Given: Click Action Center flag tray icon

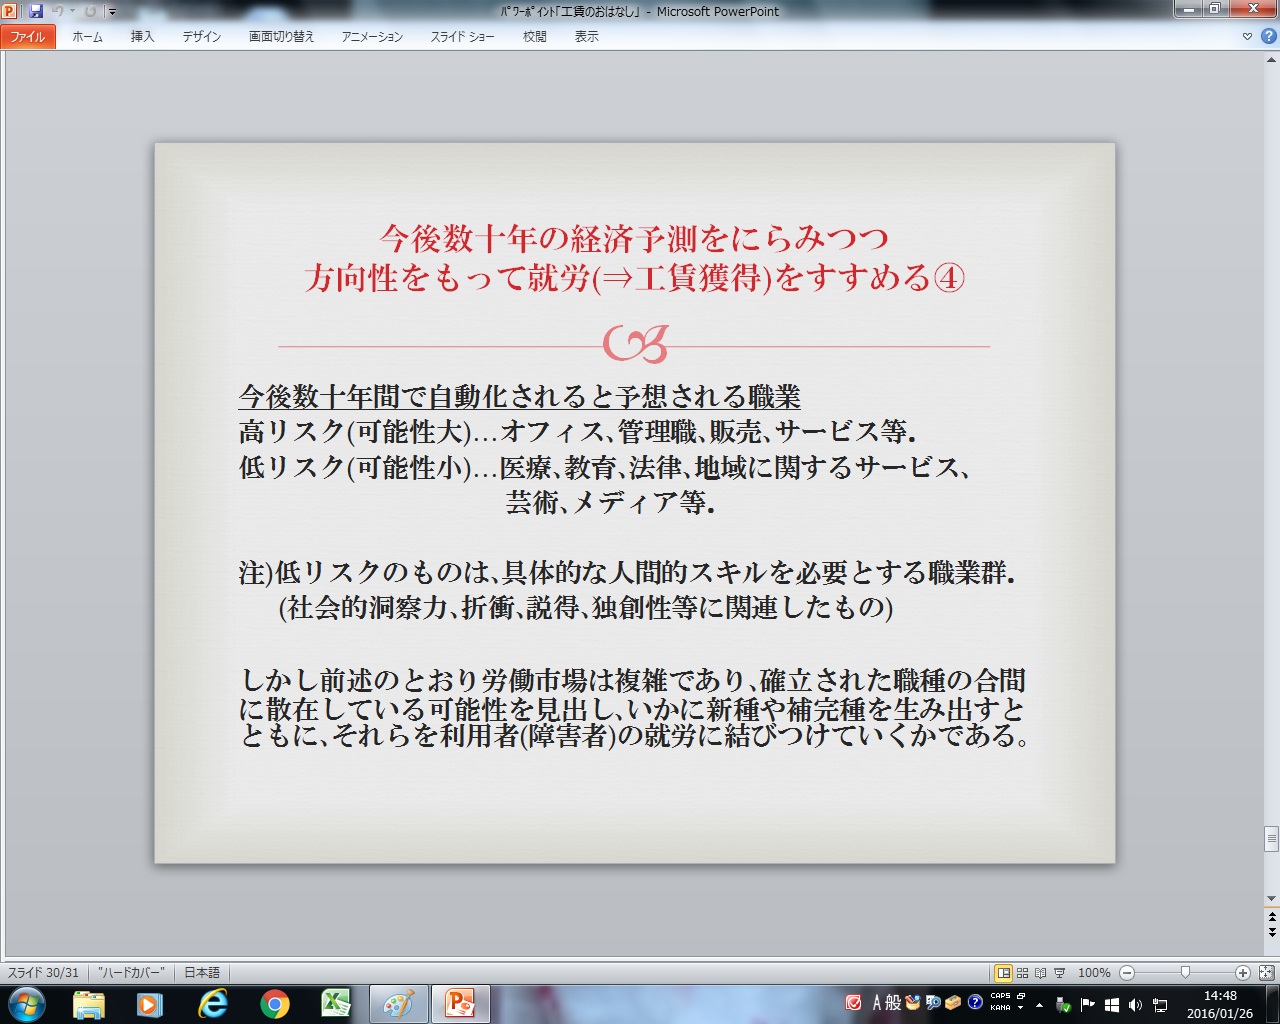Looking at the screenshot, I should pos(1087,1004).
